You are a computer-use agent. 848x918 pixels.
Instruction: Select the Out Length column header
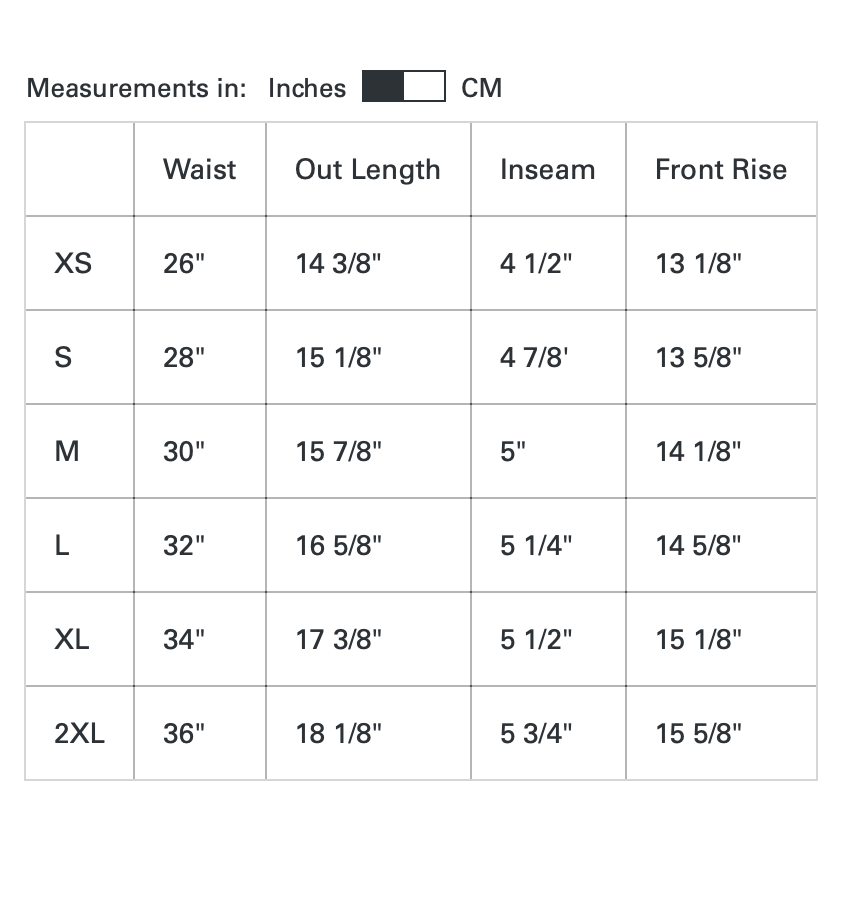367,170
